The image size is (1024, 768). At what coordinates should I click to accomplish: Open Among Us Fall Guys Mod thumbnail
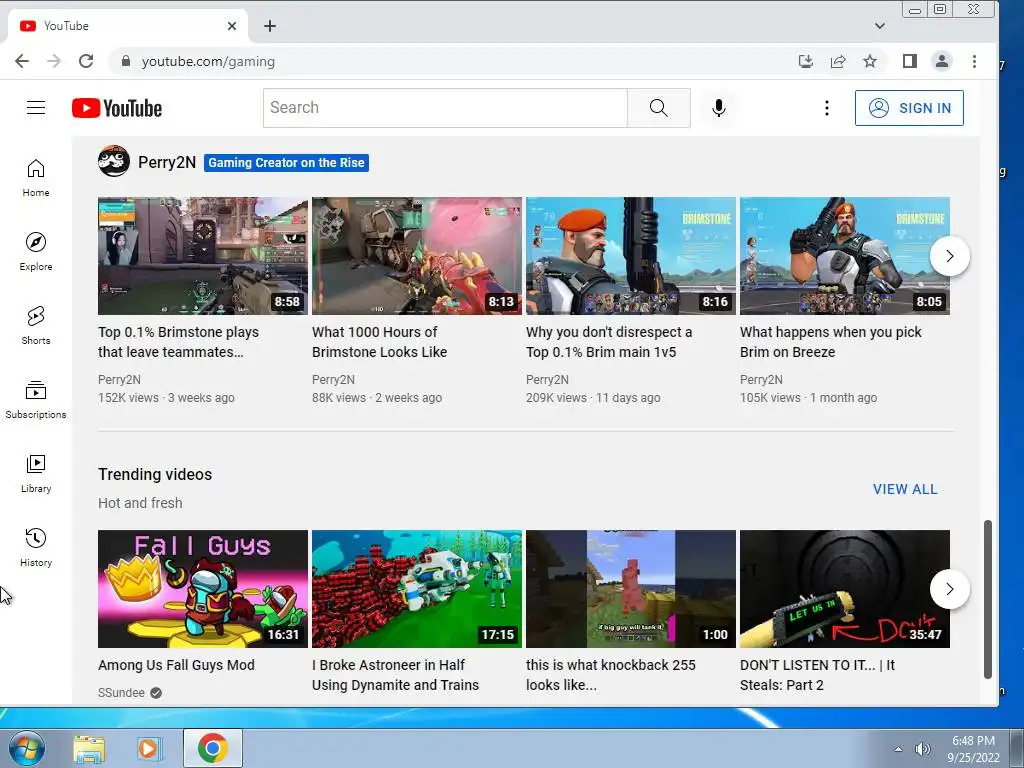(202, 589)
